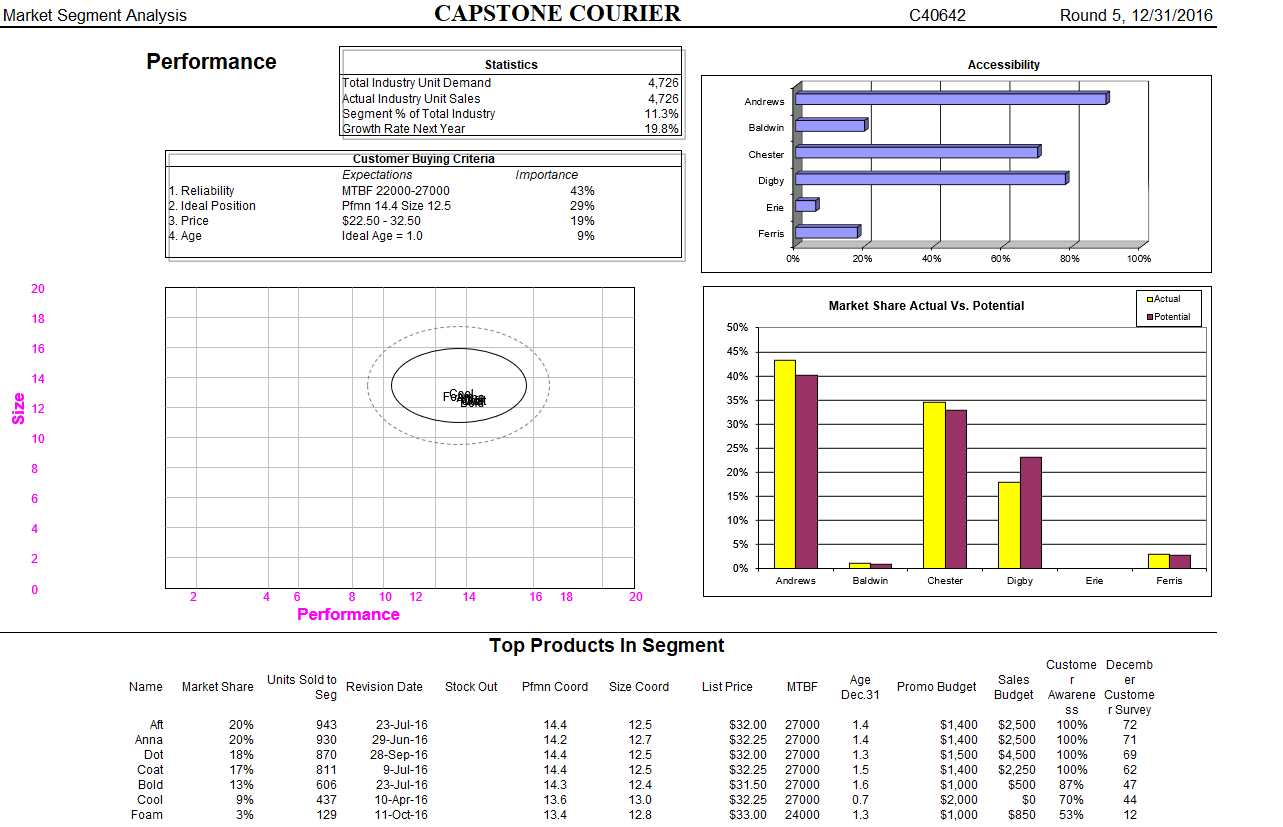The width and height of the screenshot is (1283, 827).
Task: Click the List Price column header
Action: coord(727,686)
